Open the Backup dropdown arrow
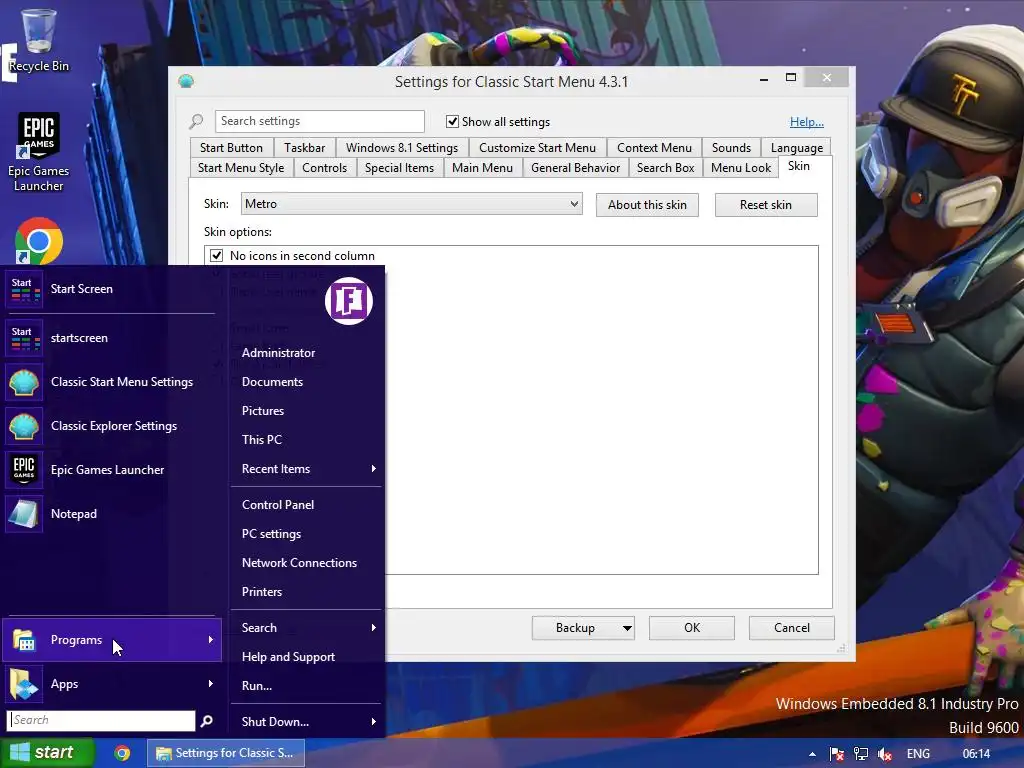1024x768 pixels. point(627,628)
